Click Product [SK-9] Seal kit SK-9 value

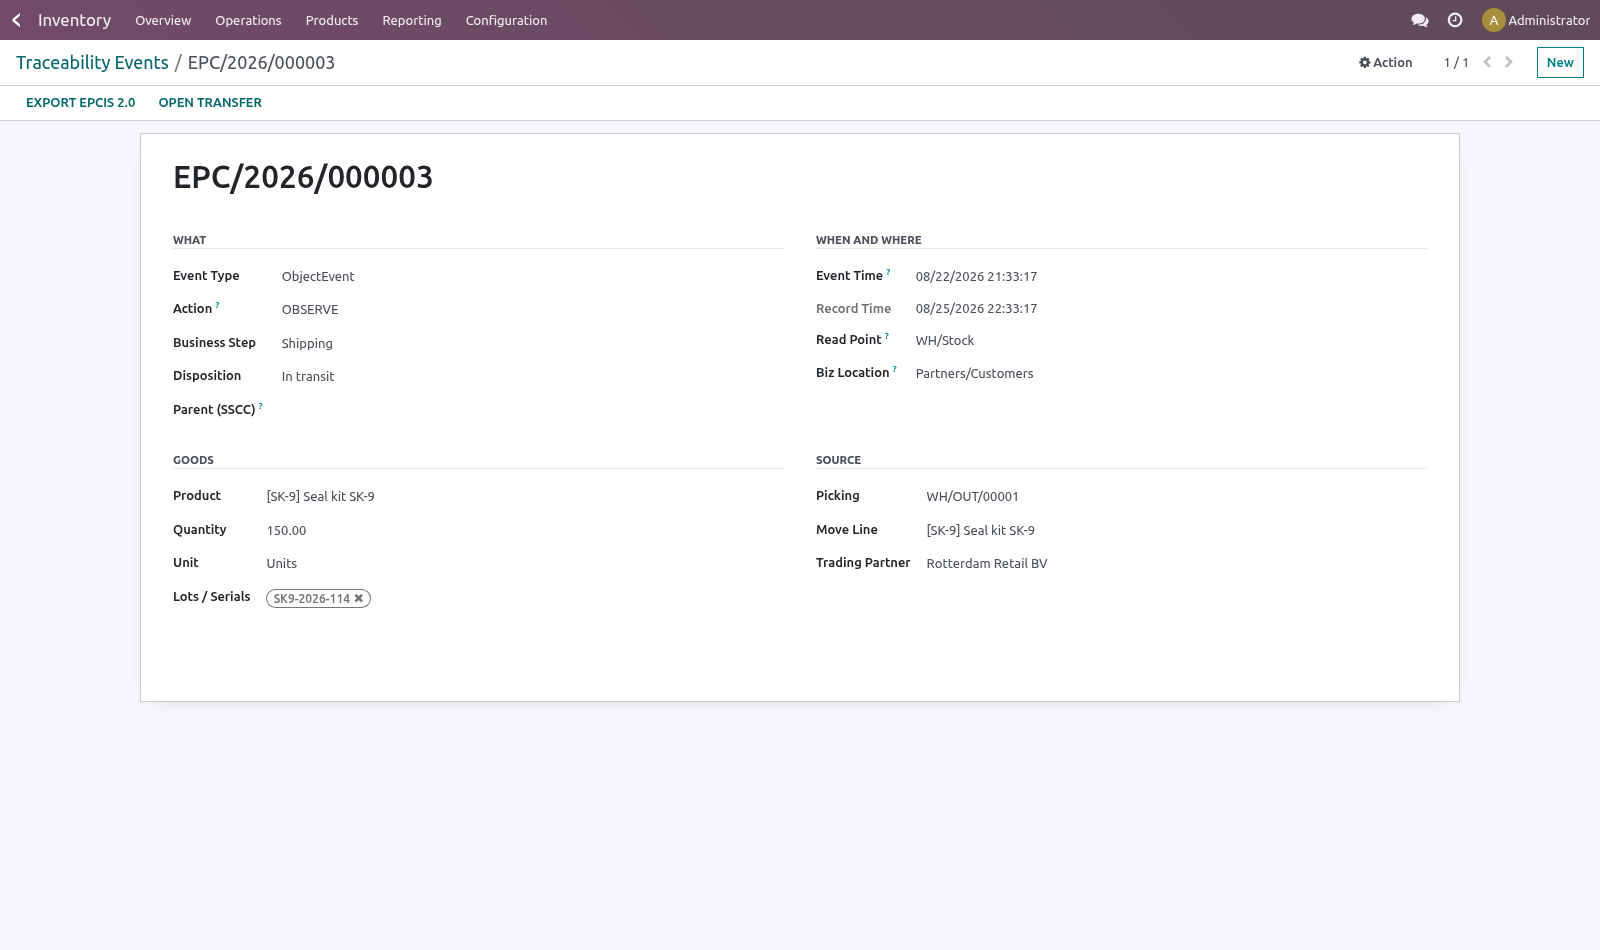pyautogui.click(x=320, y=496)
